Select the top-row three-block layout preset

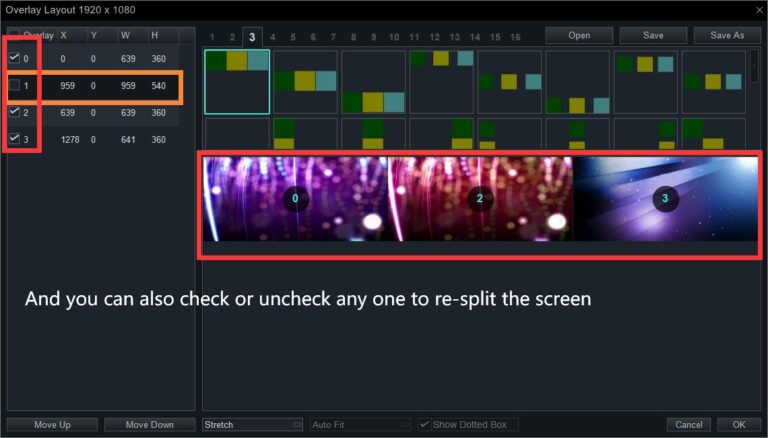coord(237,81)
